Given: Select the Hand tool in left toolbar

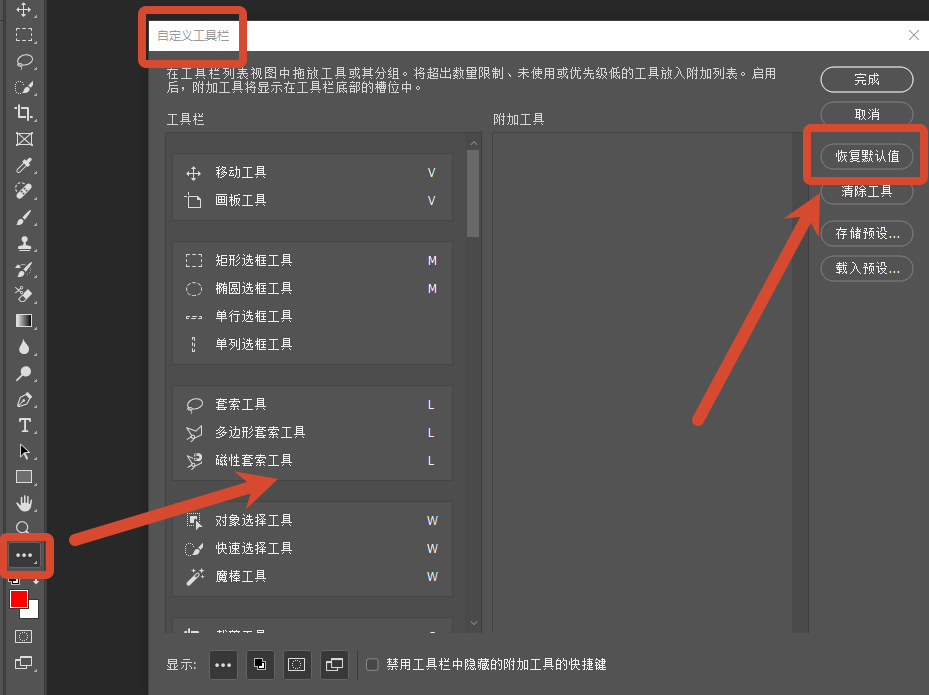Looking at the screenshot, I should pyautogui.click(x=24, y=504).
